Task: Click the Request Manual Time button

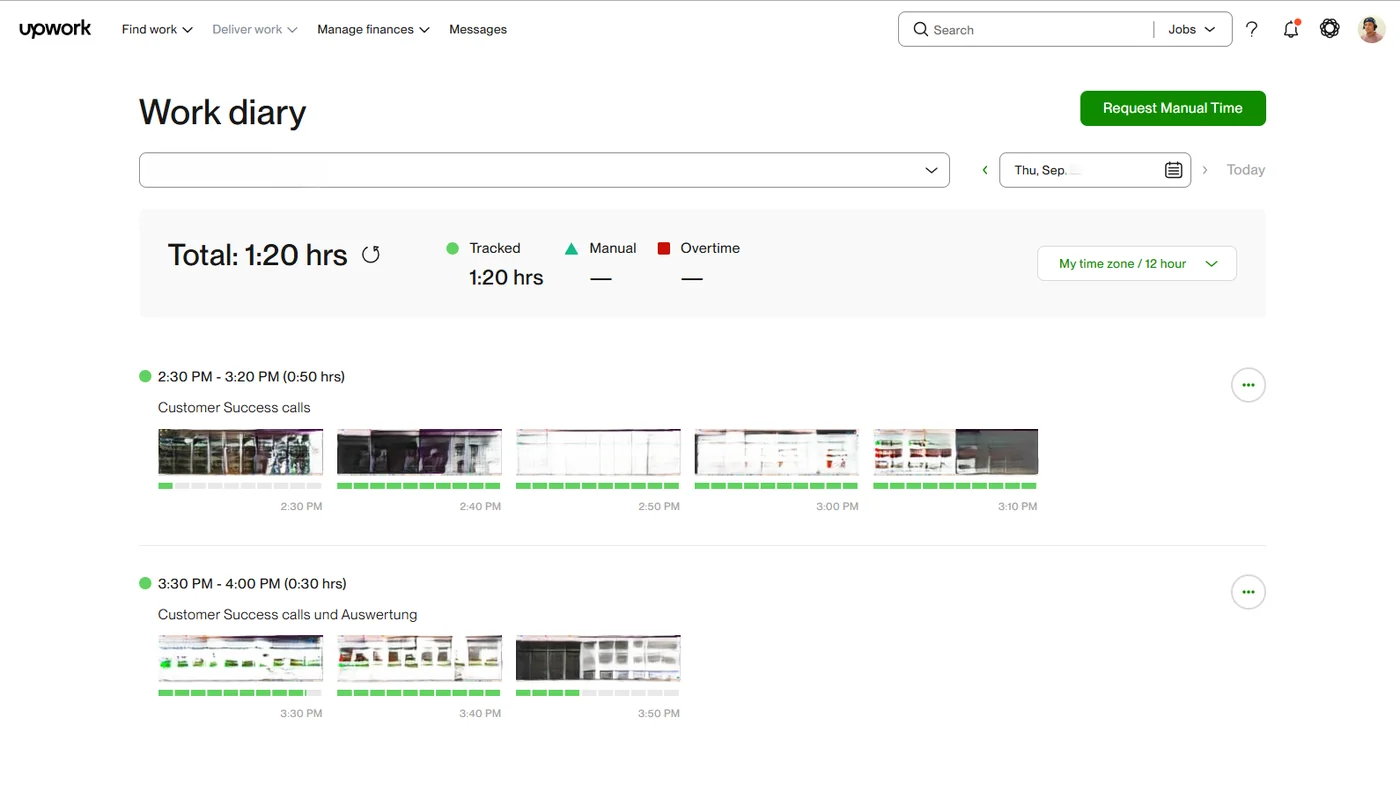Action: [x=1173, y=108]
